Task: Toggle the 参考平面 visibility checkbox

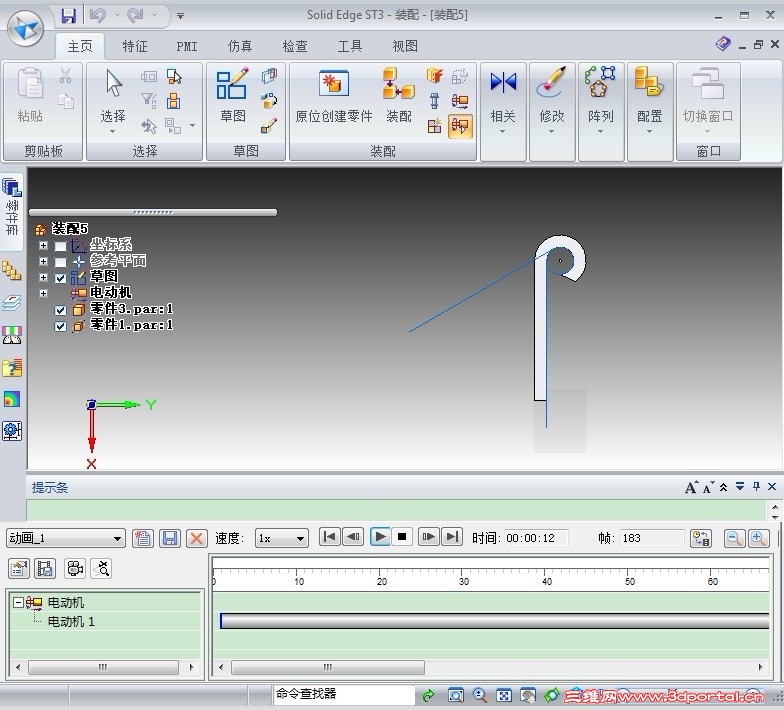Action: [x=60, y=262]
